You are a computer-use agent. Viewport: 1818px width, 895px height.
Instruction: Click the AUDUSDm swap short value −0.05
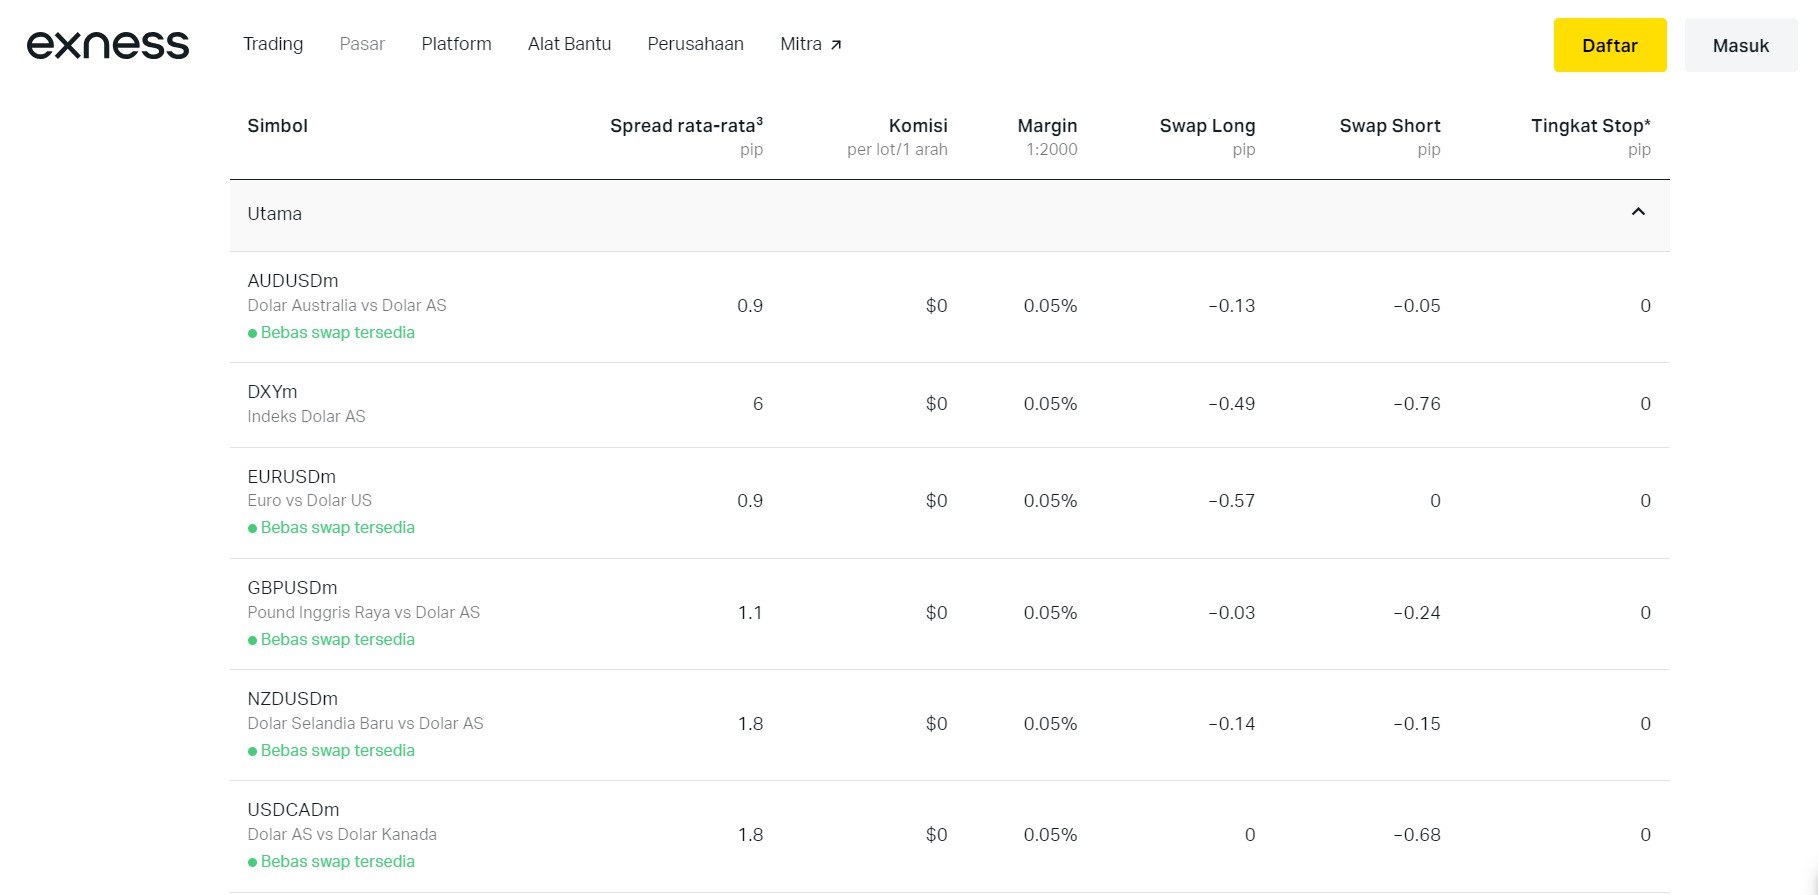coord(1417,306)
